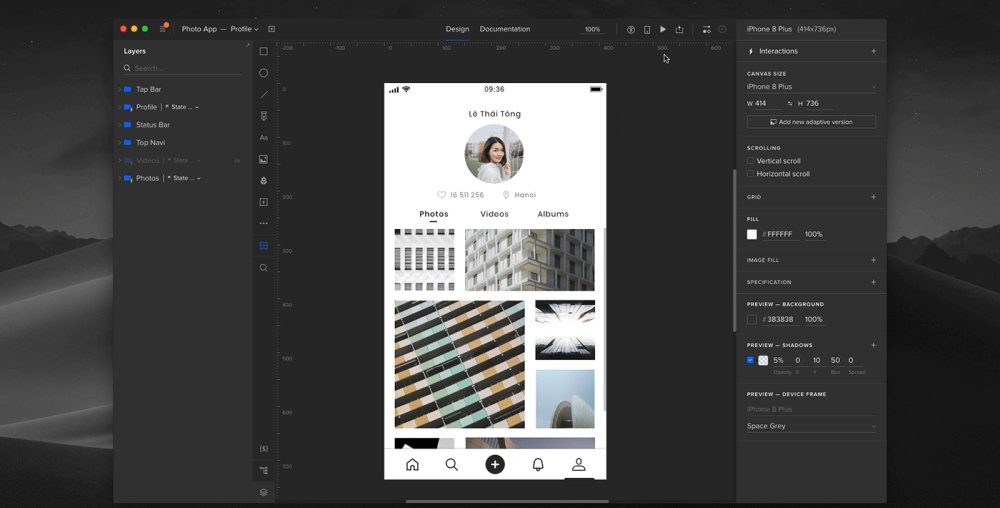Open more tools (three dots) in toolbar

263,224
